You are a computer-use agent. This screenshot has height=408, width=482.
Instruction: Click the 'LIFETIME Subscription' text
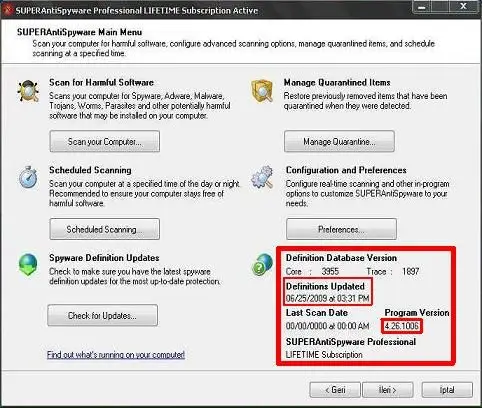click(324, 355)
